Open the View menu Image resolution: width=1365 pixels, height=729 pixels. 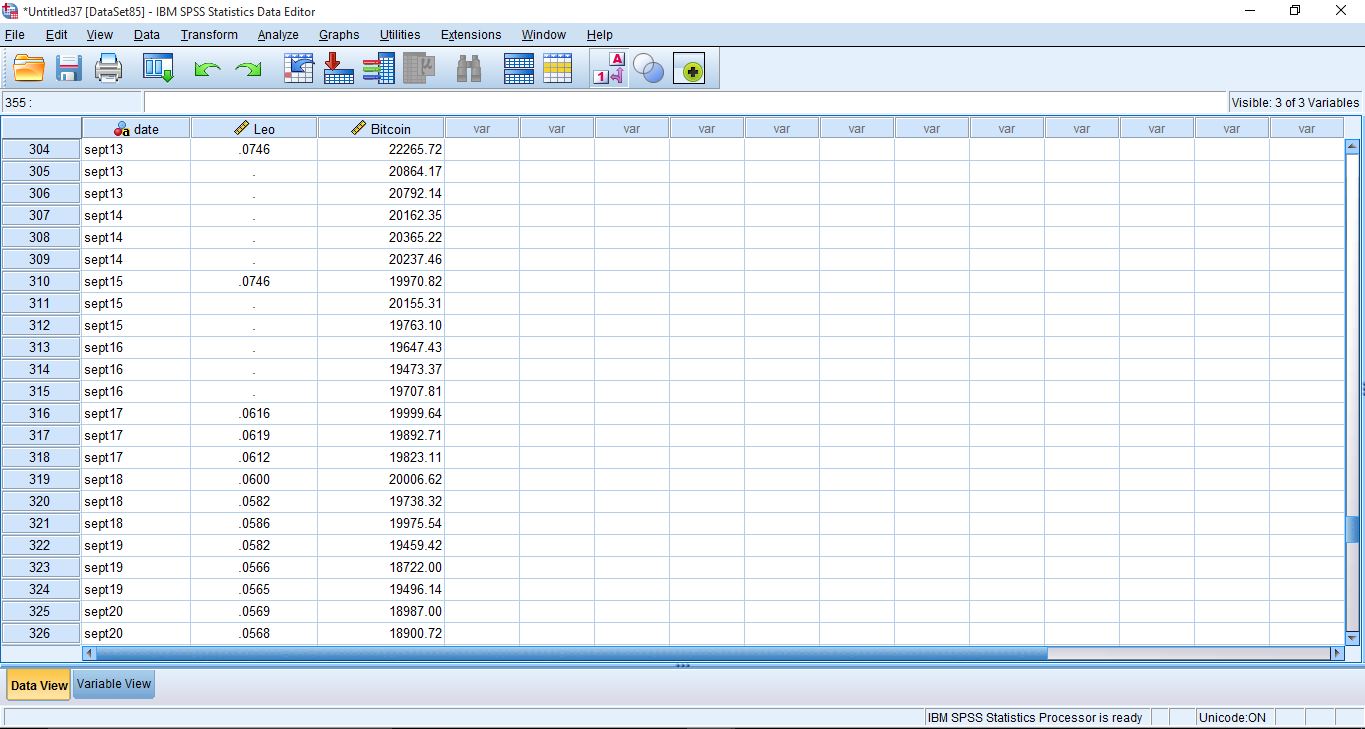[100, 34]
